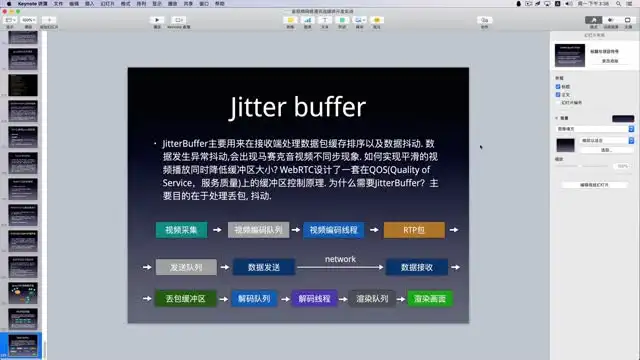Screen dimensions: 640x360
Task: Open Notification Center menu bar icon
Action: (x=629, y=3)
